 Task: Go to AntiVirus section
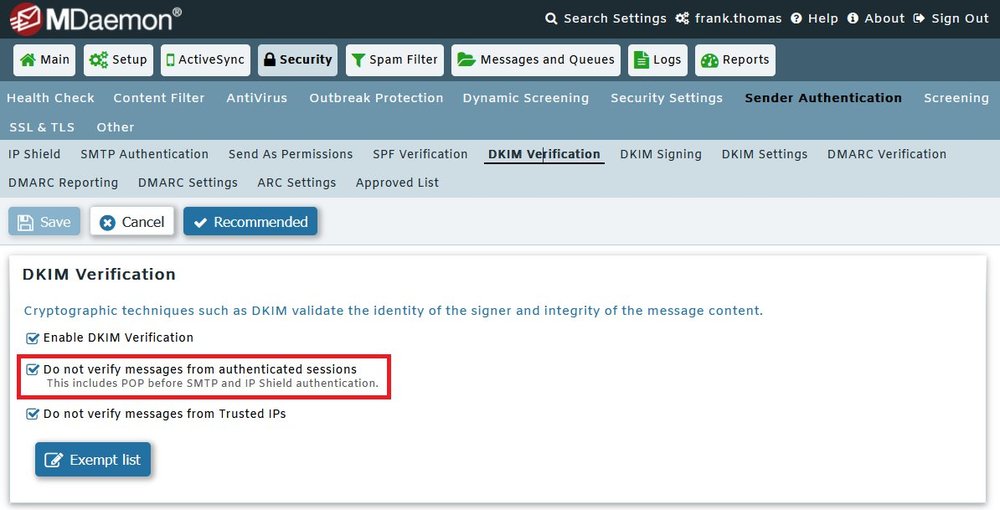click(257, 98)
